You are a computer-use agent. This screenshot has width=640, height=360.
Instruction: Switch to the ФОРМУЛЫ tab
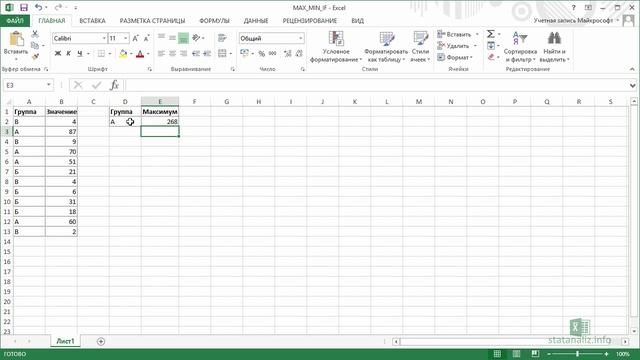214,20
